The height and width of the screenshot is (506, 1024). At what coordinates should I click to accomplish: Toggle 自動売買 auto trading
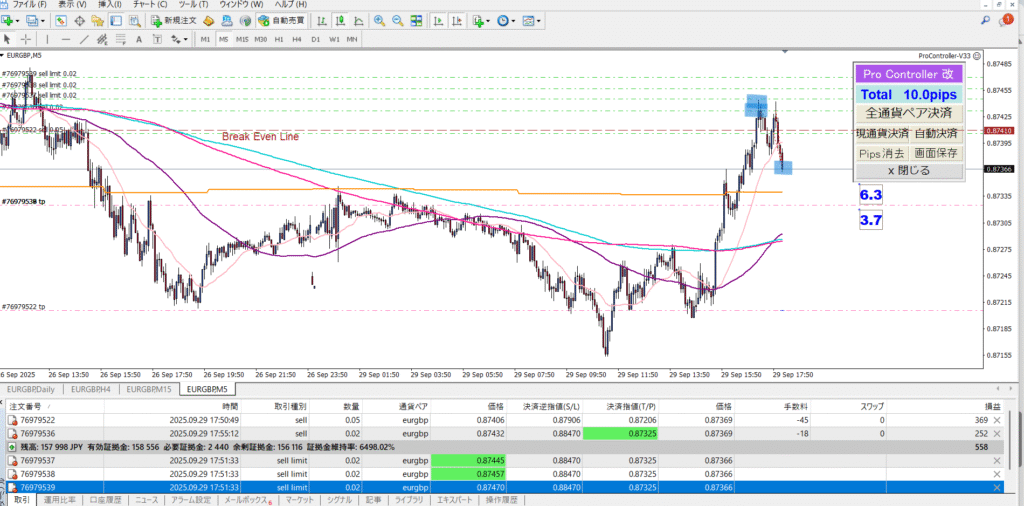(283, 20)
